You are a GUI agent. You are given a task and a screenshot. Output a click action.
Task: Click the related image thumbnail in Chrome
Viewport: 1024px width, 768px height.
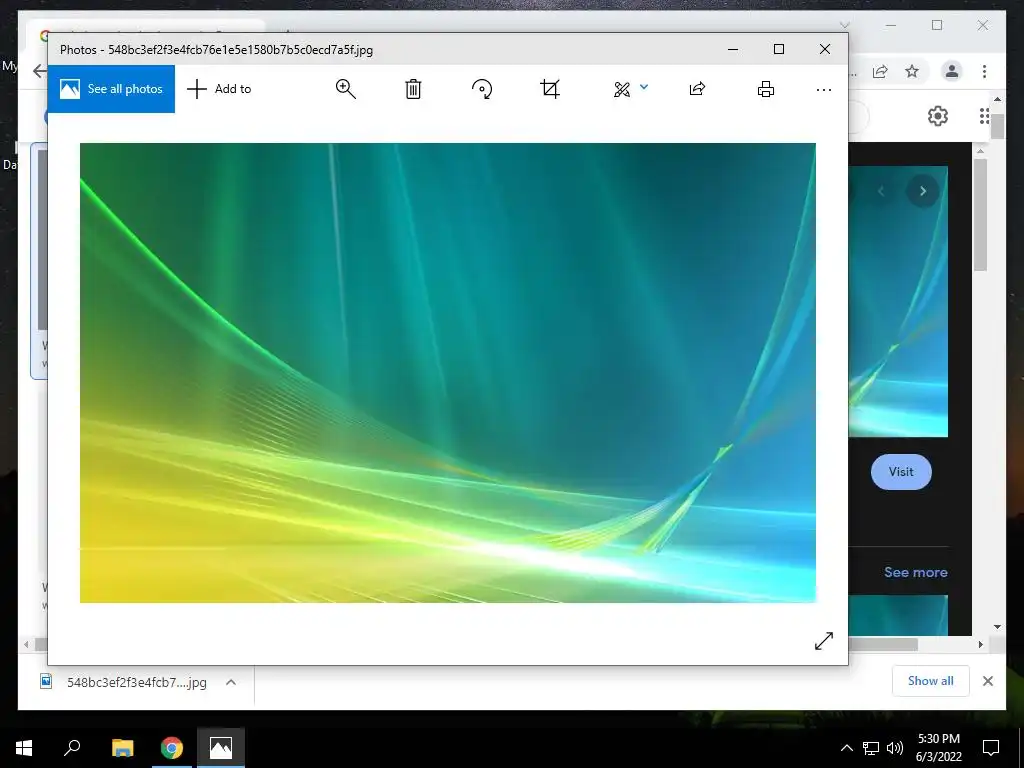click(898, 615)
